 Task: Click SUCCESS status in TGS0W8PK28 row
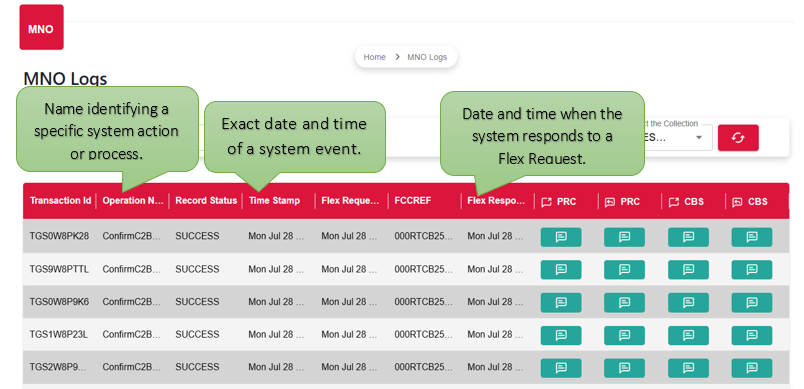click(x=197, y=236)
